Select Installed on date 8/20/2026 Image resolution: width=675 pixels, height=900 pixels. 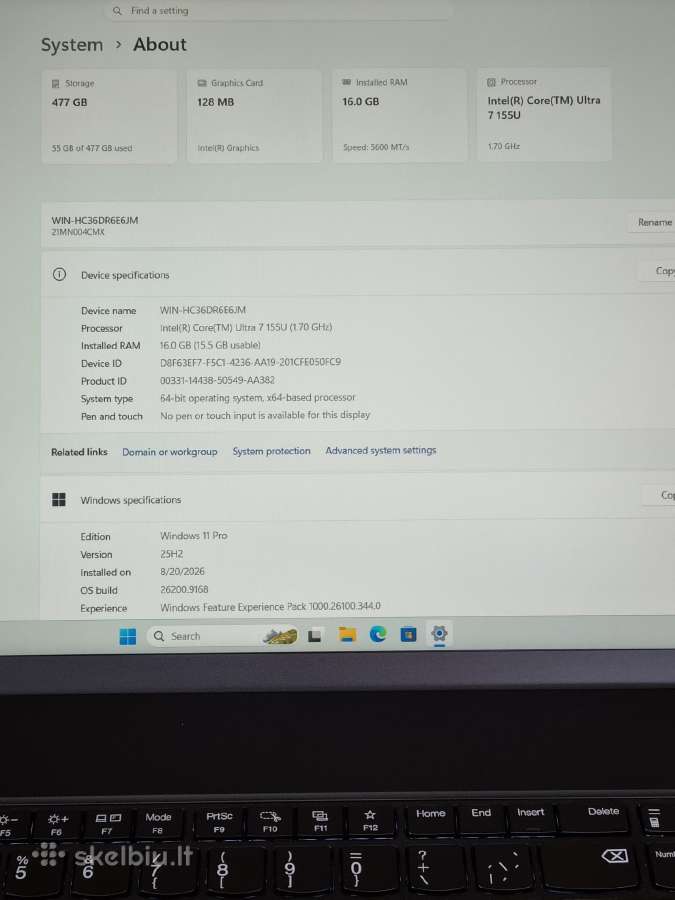182,572
